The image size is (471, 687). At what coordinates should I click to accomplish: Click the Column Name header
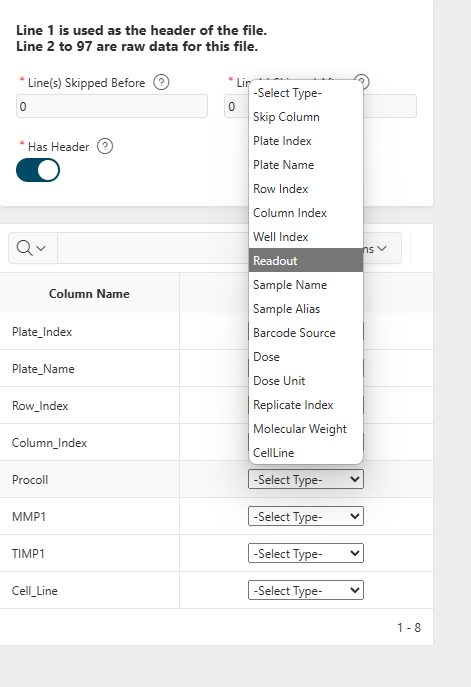pyautogui.click(x=89, y=294)
